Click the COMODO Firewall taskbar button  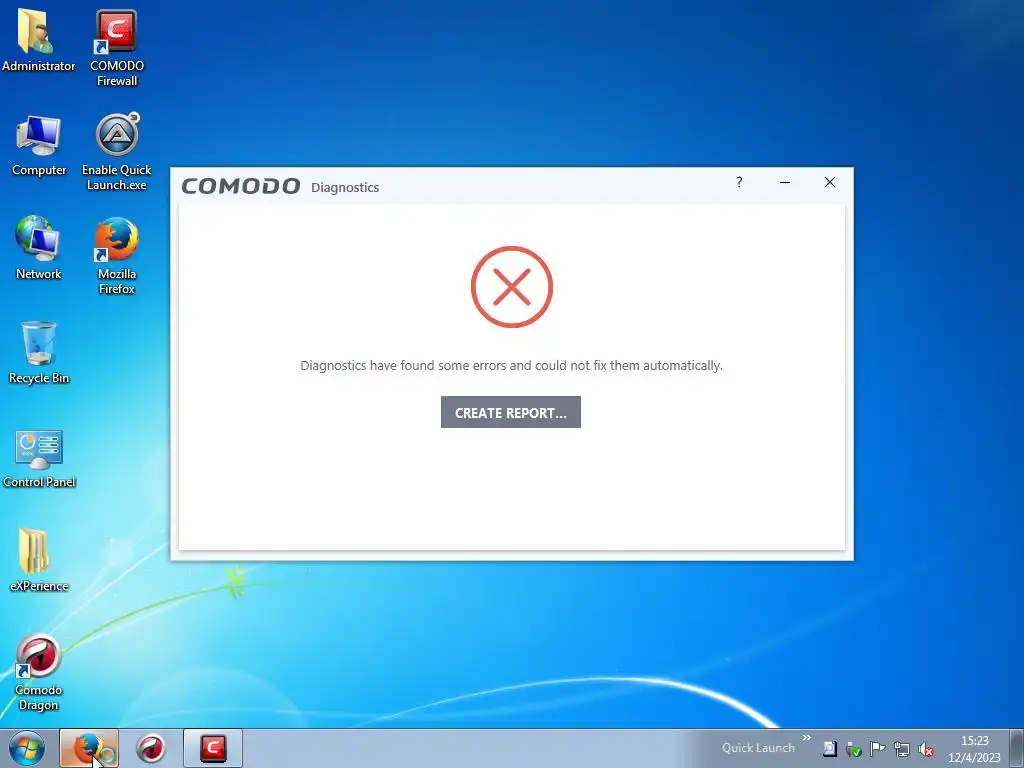[213, 748]
